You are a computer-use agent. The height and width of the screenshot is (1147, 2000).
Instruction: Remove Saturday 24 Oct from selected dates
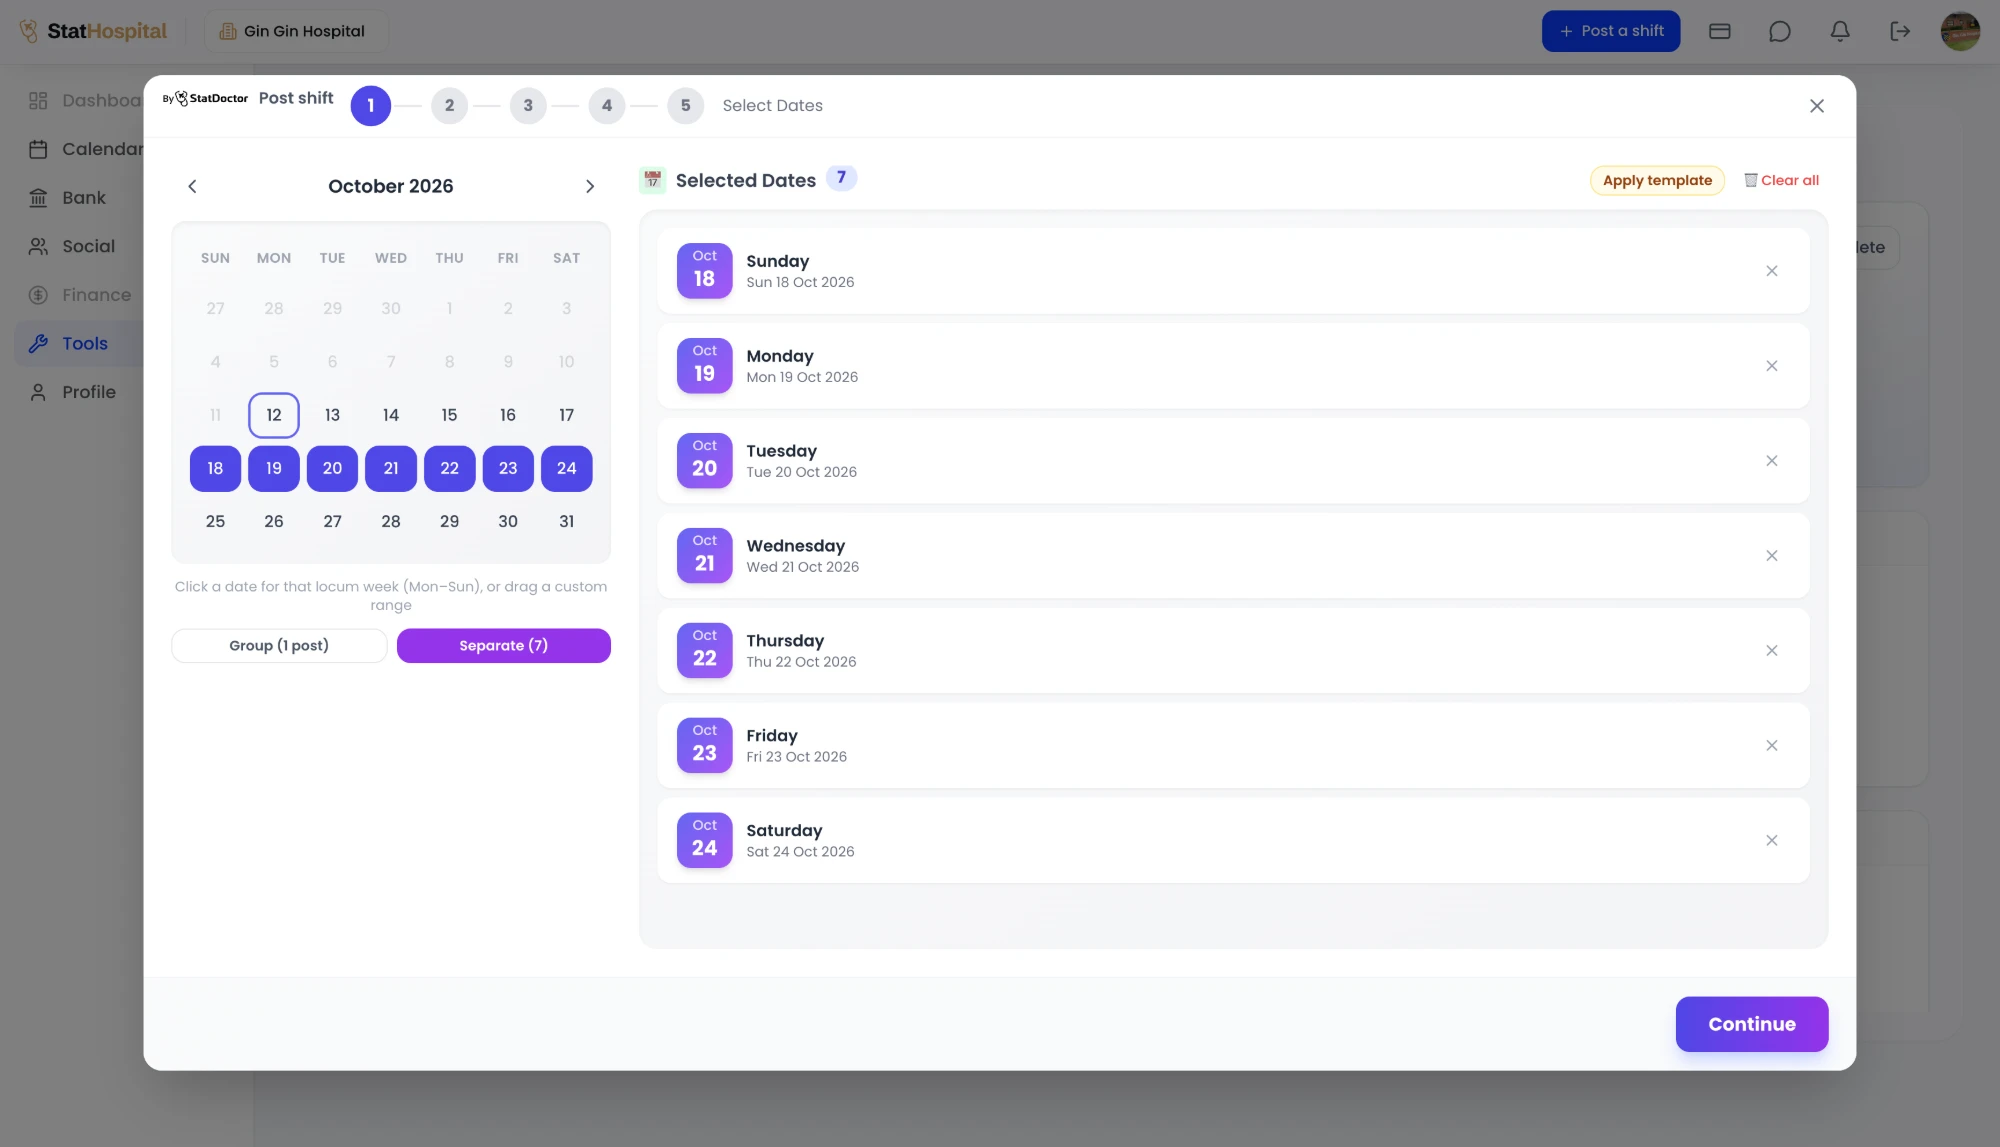(x=1771, y=841)
